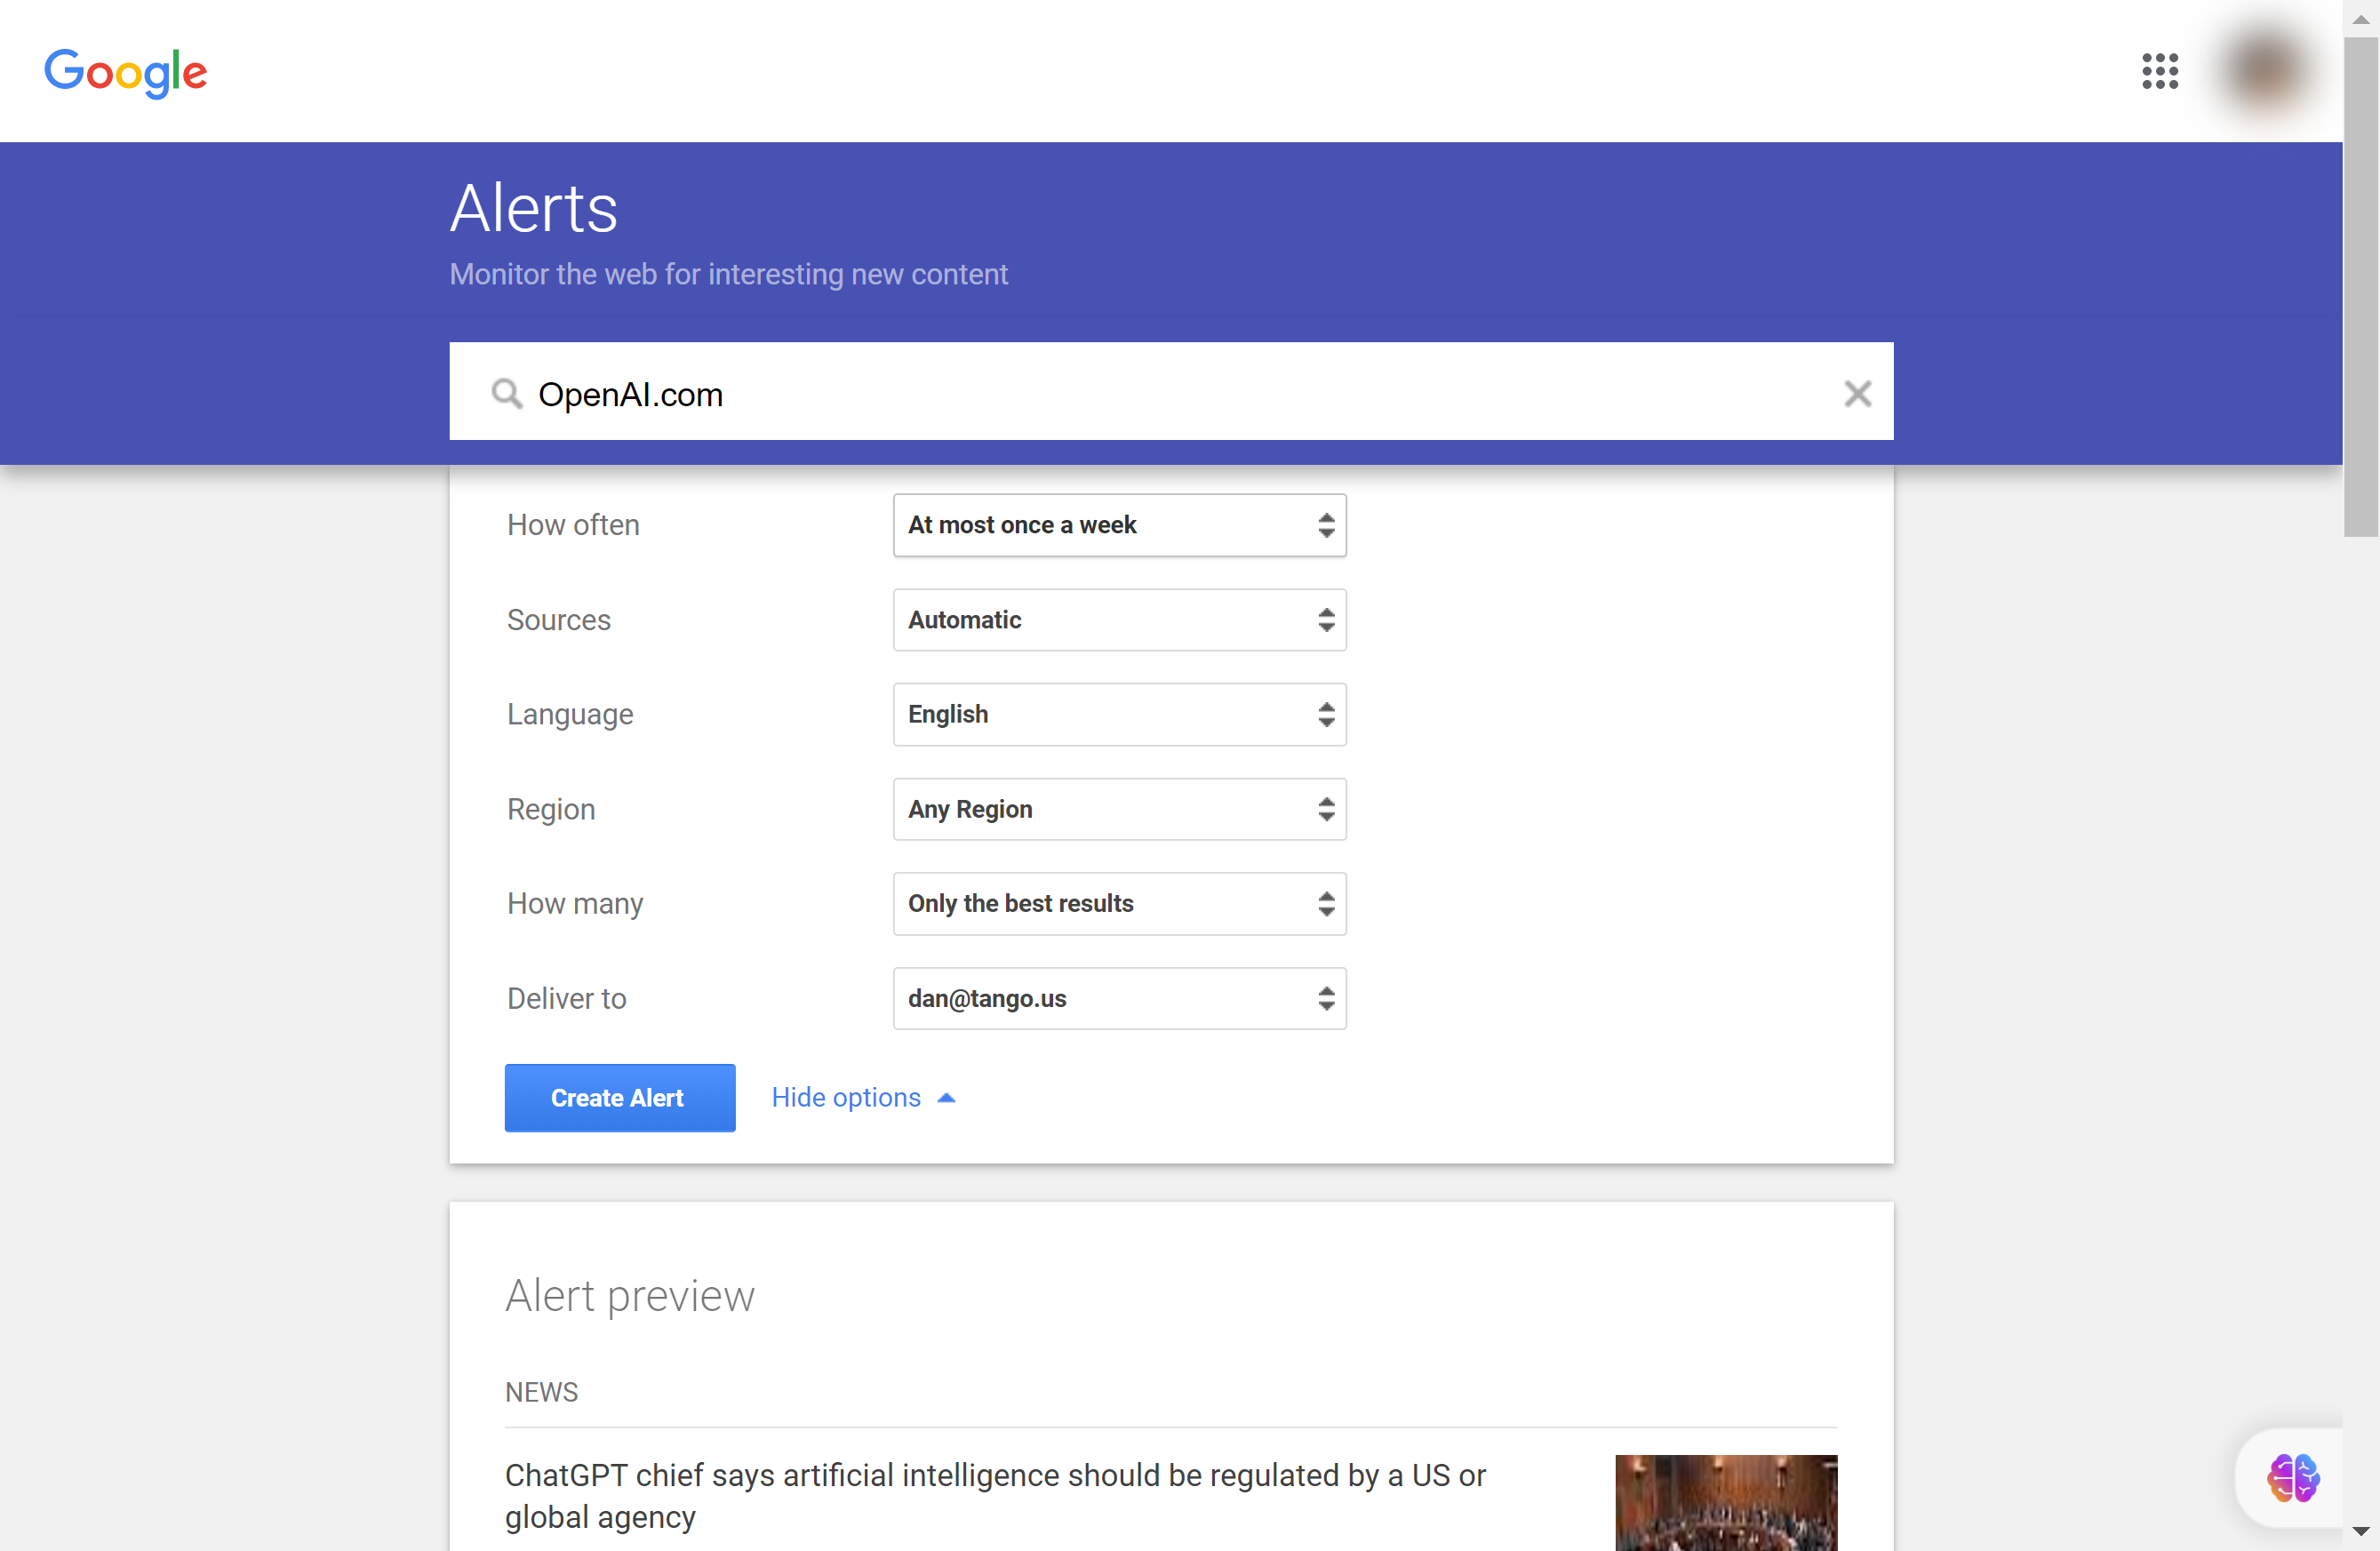Clear the OpenAI.com search query
Image resolution: width=2380 pixels, height=1551 pixels.
[1857, 394]
